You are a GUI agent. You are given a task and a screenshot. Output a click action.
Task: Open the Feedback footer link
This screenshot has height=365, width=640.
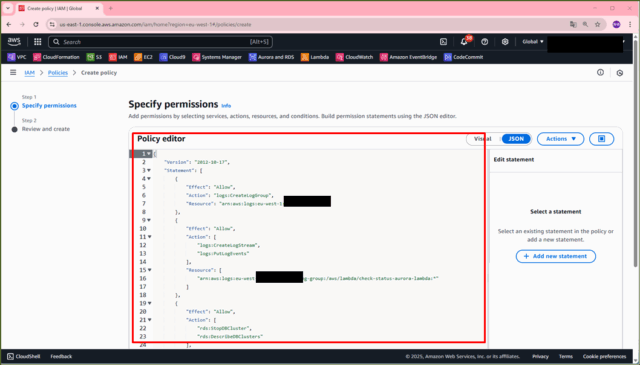tap(61, 356)
